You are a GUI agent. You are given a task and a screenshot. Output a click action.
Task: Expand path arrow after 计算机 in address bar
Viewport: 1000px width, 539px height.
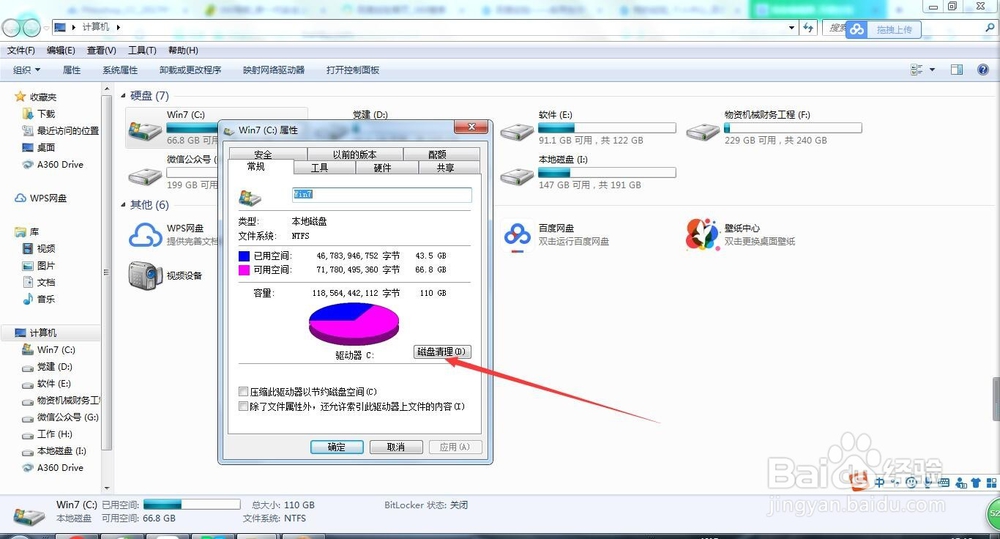[x=119, y=27]
